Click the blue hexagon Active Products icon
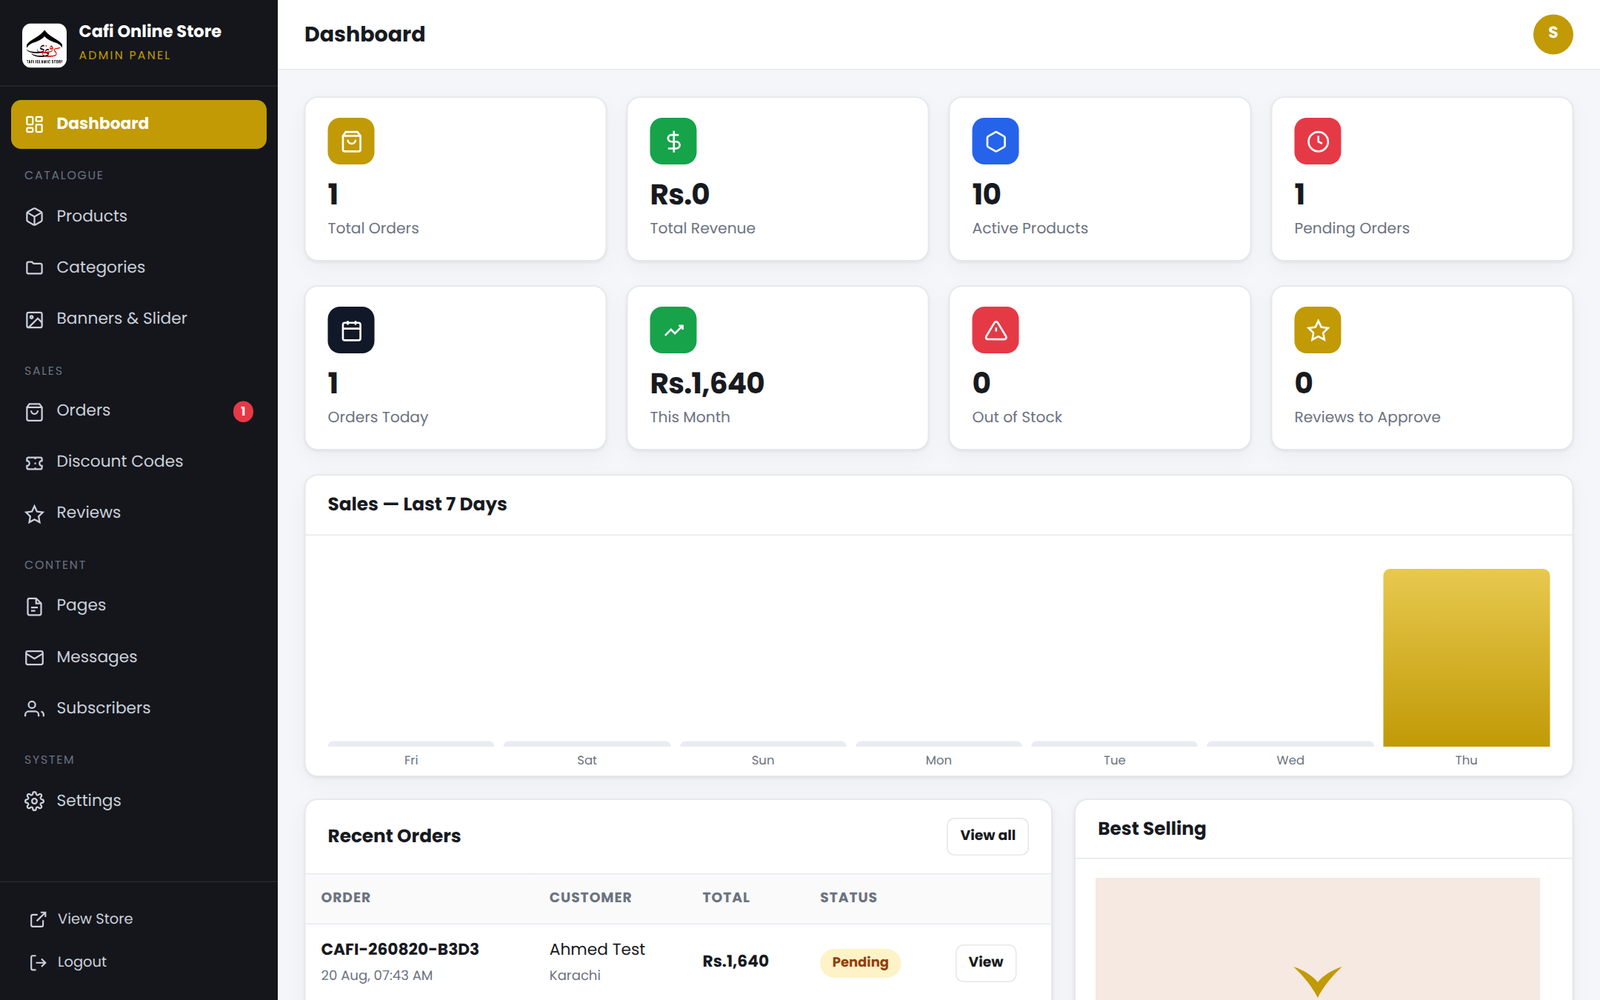 pos(995,141)
